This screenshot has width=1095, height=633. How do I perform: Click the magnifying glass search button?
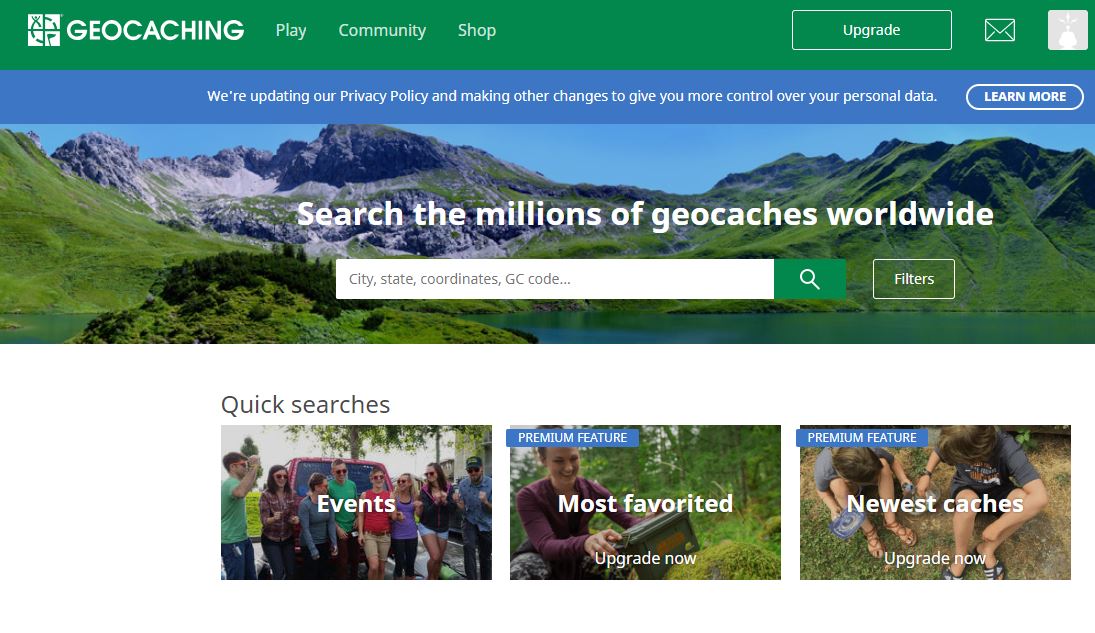(x=810, y=279)
